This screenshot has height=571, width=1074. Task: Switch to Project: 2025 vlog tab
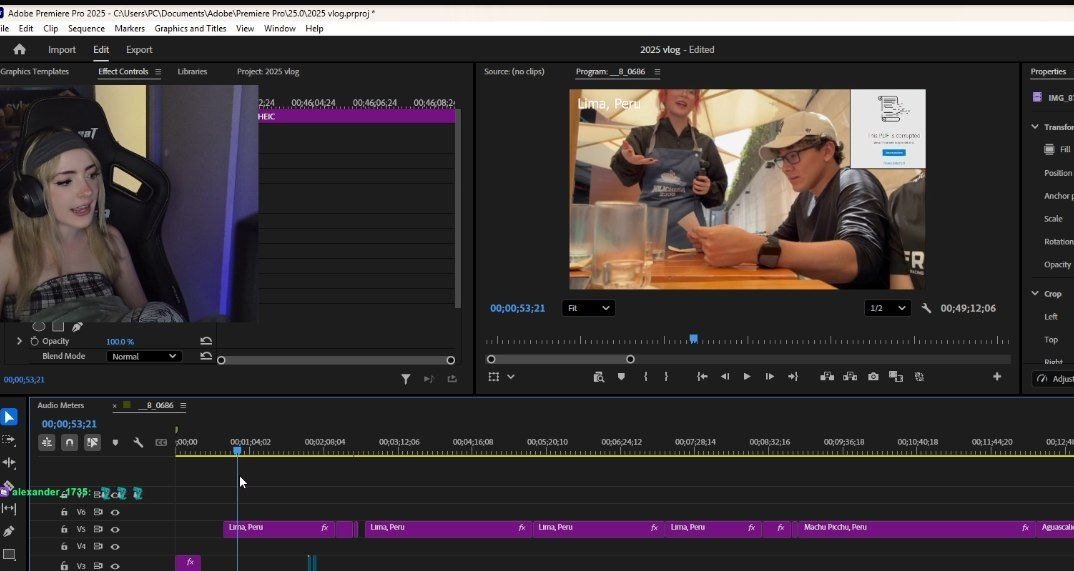pos(268,71)
